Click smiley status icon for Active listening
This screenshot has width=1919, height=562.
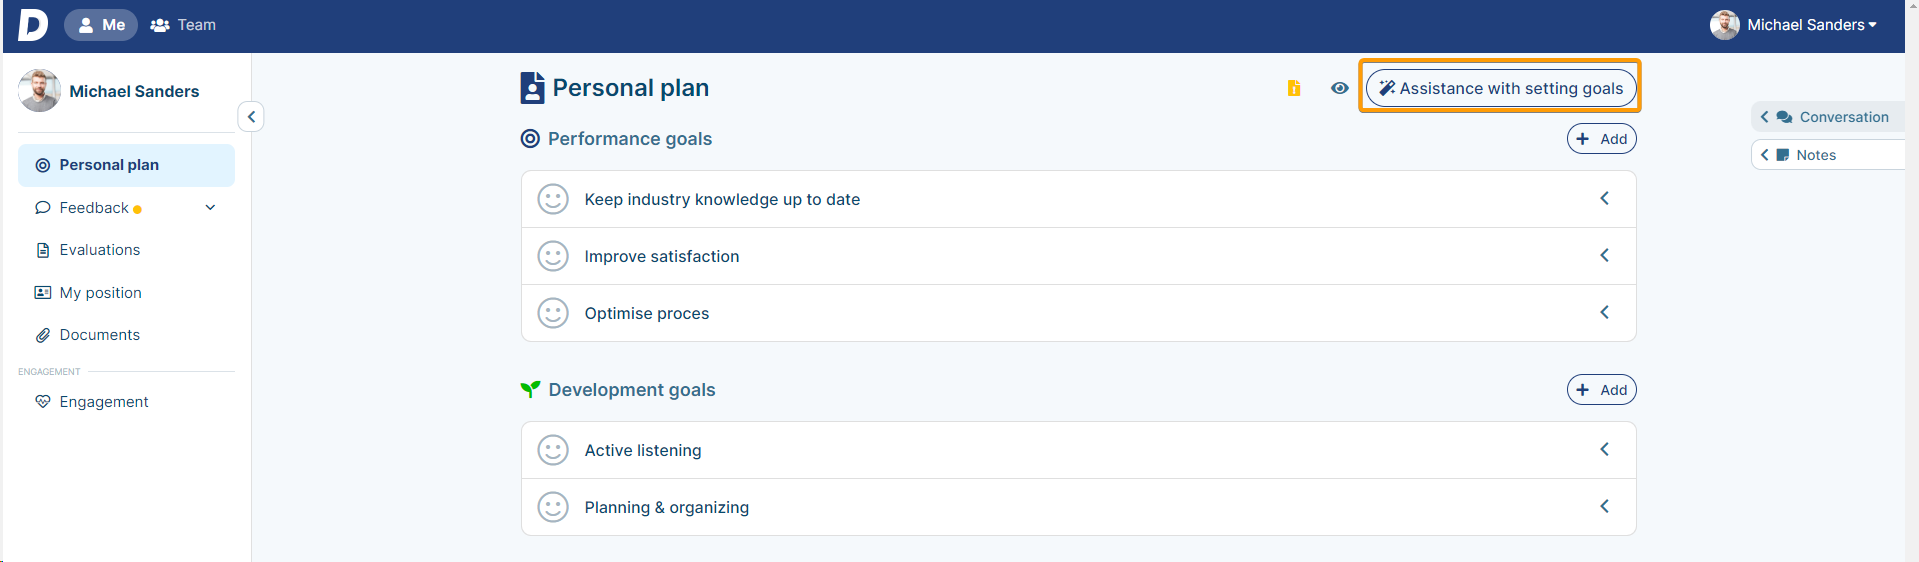coord(553,450)
